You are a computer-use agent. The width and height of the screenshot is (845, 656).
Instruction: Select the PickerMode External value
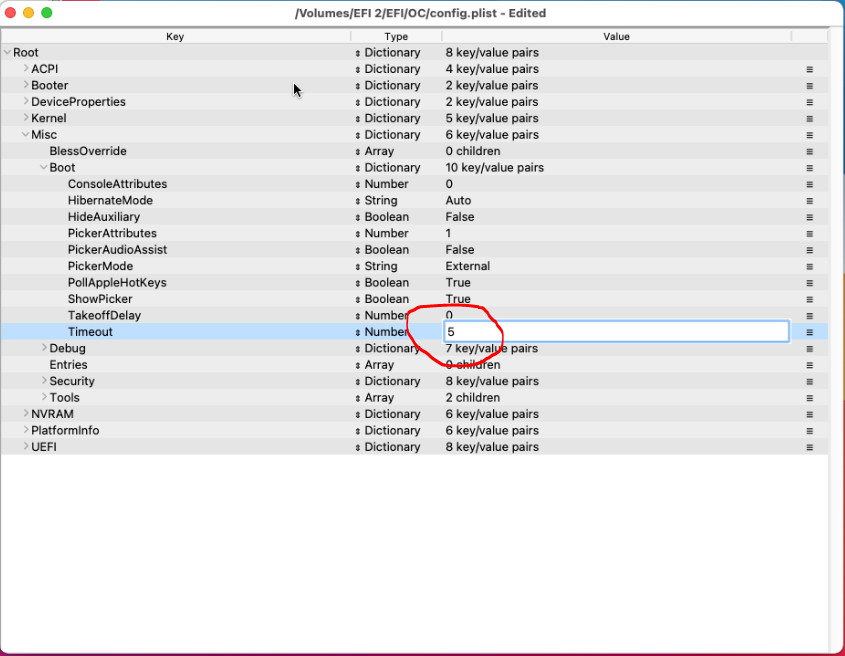468,266
